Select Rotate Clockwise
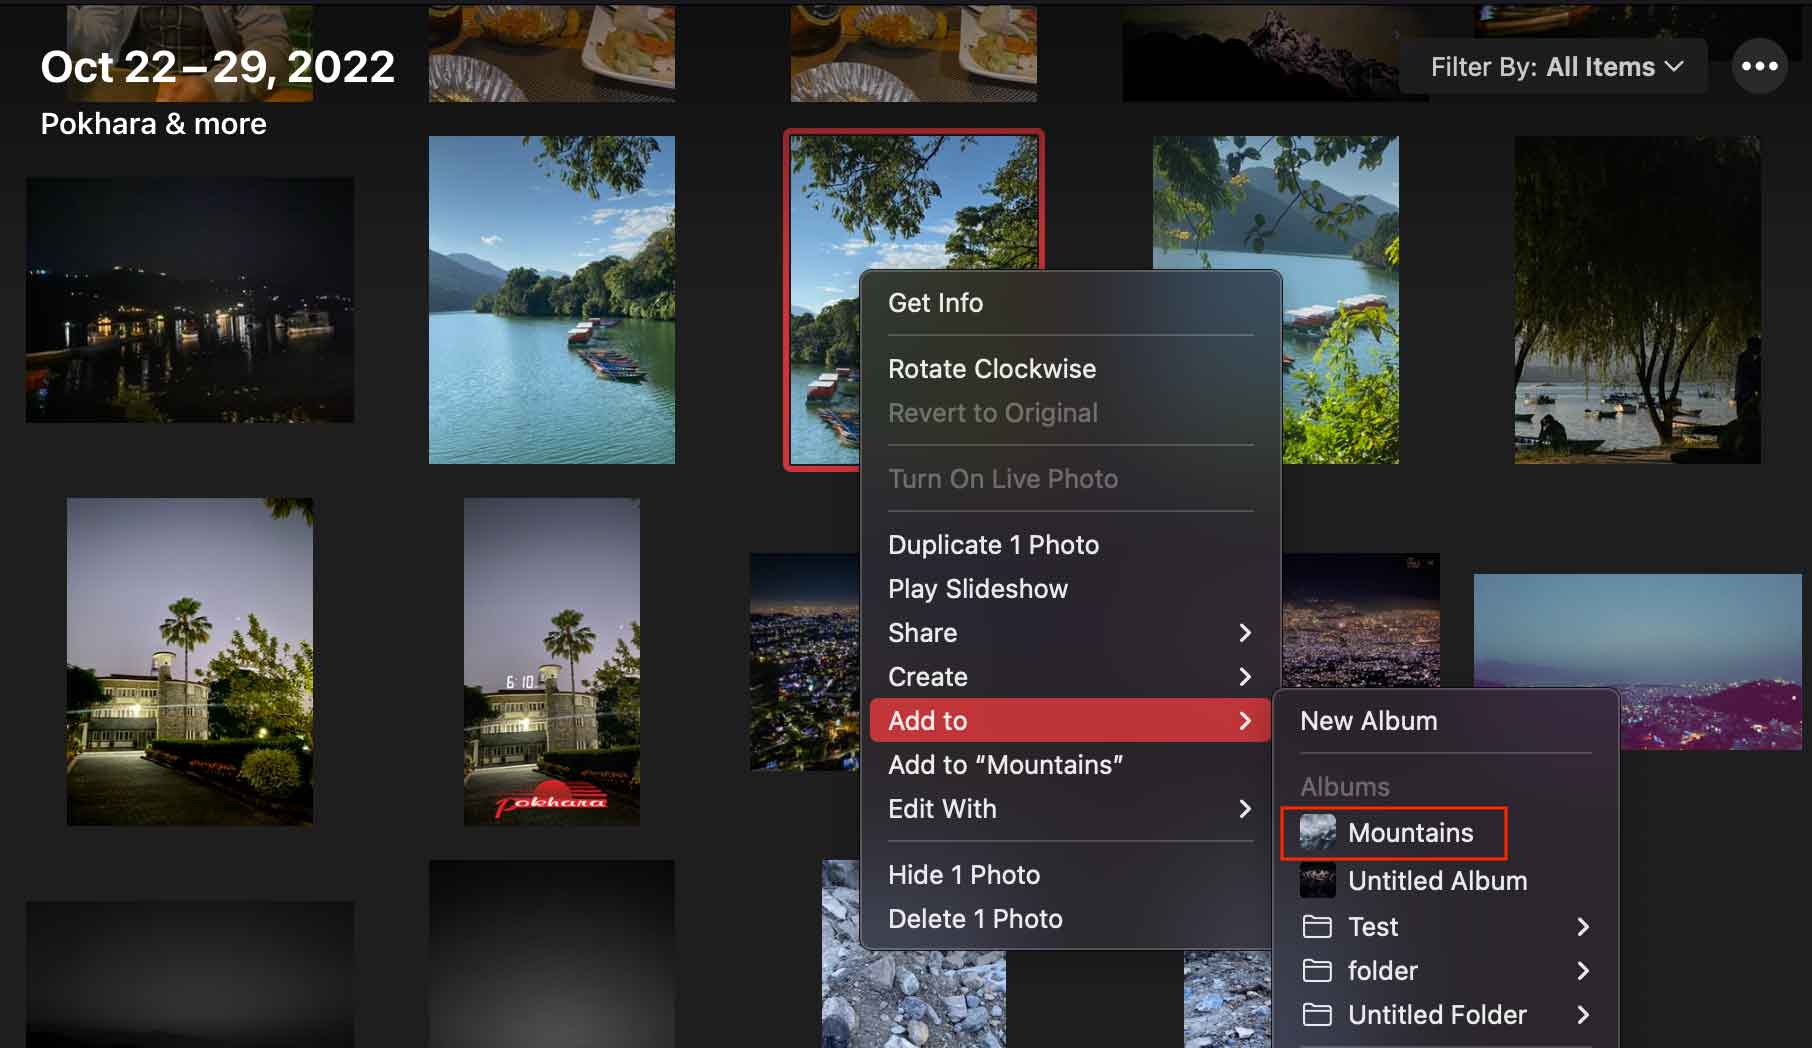The image size is (1812, 1048). pyautogui.click(x=1070, y=369)
